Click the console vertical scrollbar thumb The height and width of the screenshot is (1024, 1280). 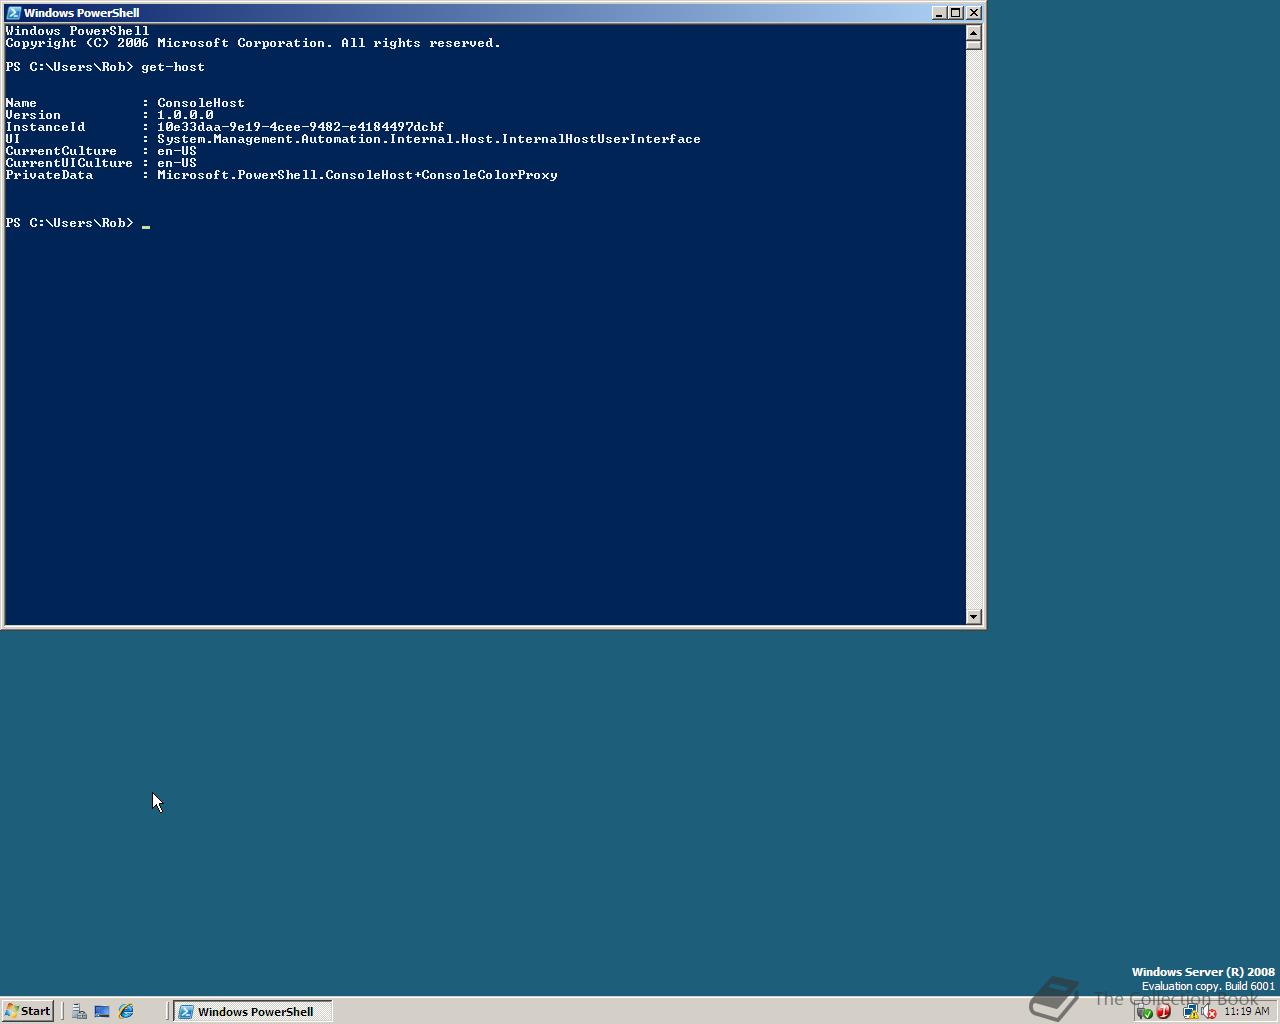pos(974,44)
